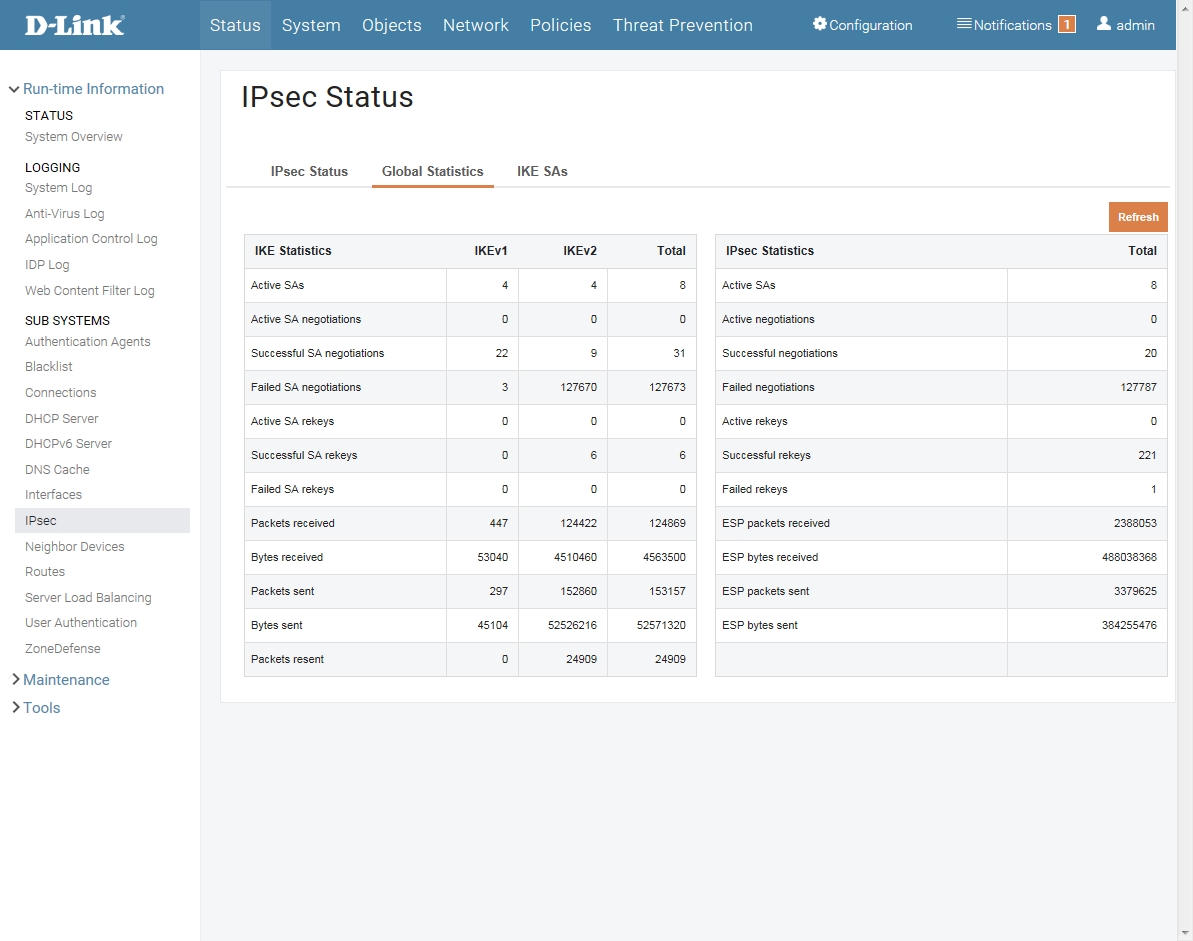Open the orange notification count badge
This screenshot has width=1193, height=941.
click(1067, 24)
